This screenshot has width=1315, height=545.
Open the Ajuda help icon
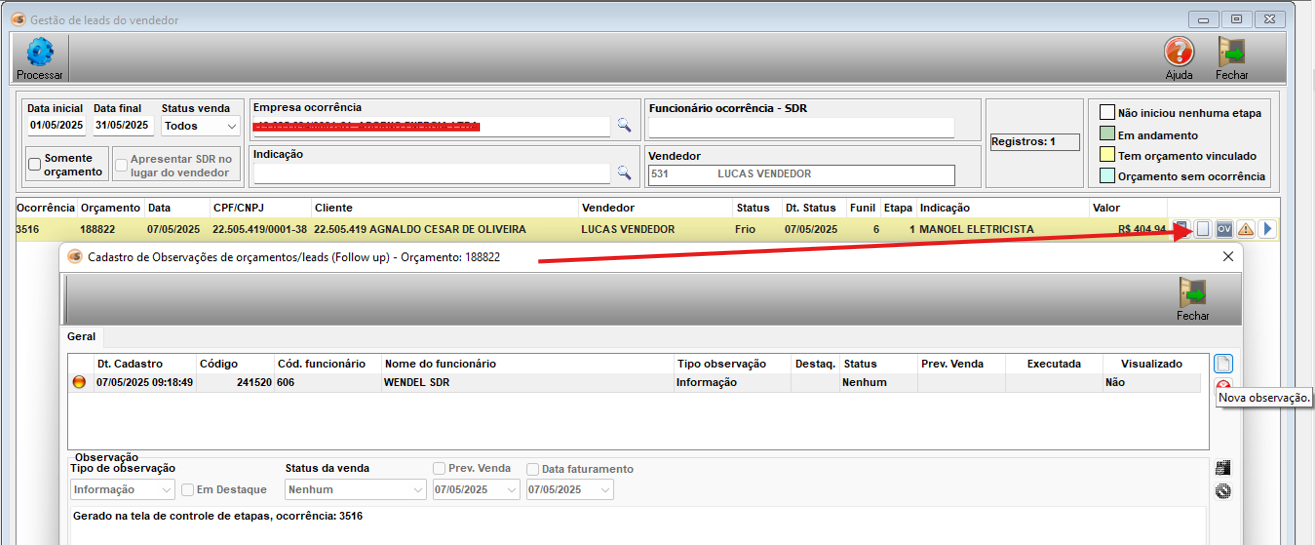tap(1179, 52)
